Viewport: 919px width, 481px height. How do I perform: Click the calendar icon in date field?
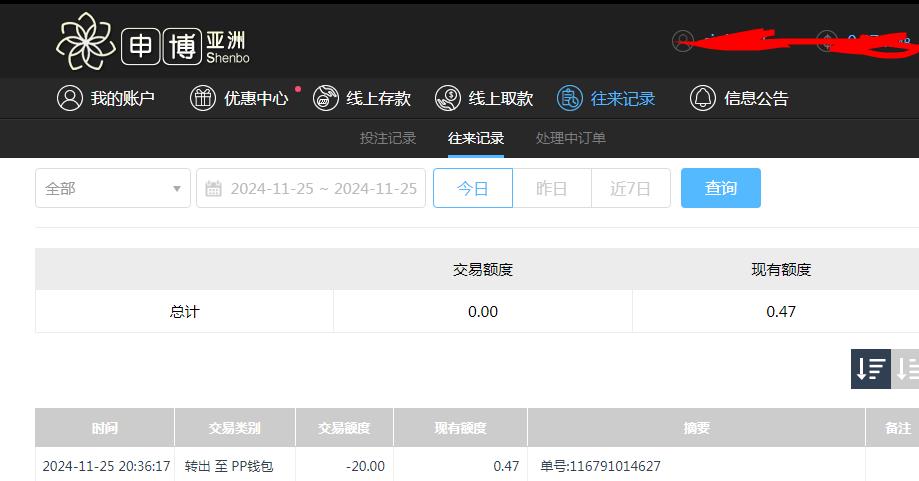[x=213, y=189]
